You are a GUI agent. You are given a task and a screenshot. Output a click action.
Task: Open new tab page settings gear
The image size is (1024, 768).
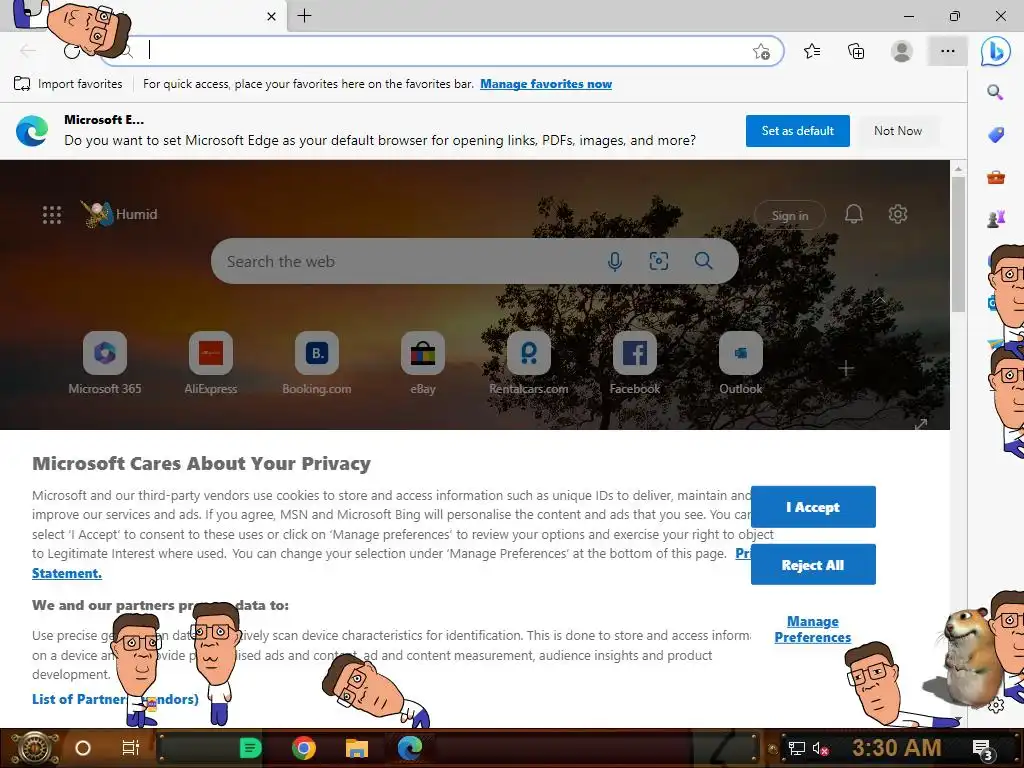[x=898, y=214]
